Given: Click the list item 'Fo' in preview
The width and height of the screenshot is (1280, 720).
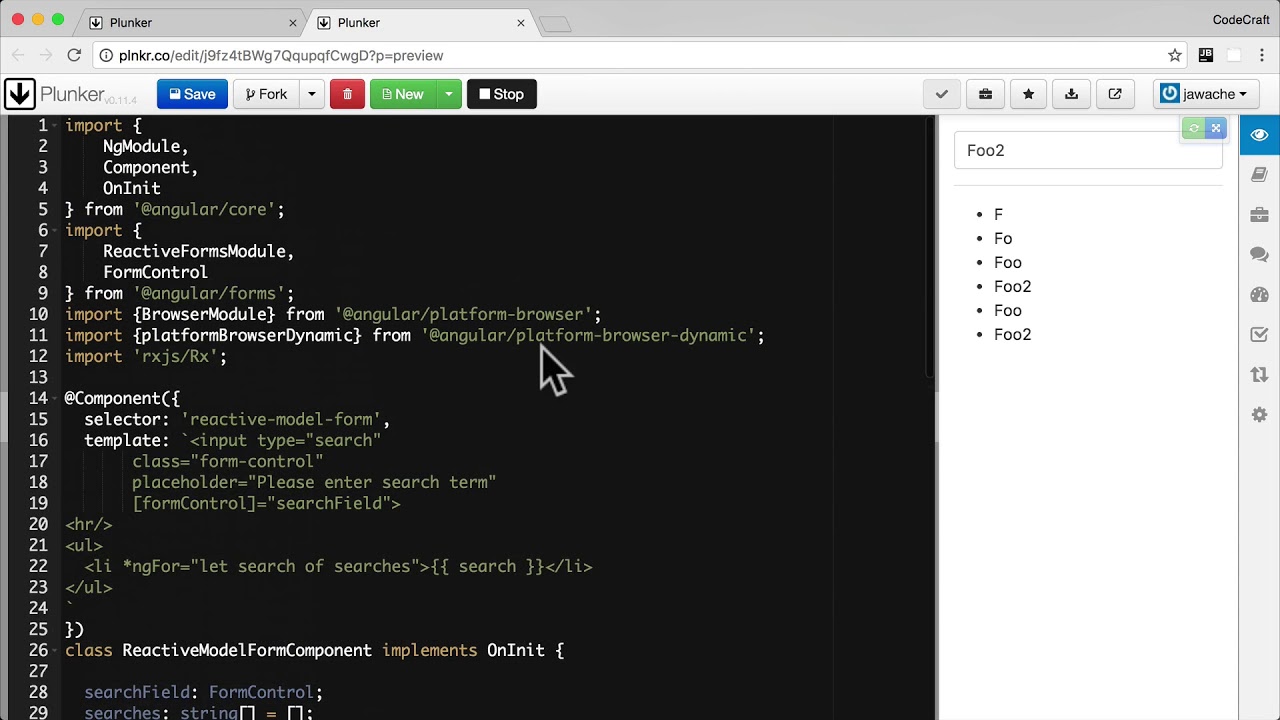Looking at the screenshot, I should pos(1003,238).
